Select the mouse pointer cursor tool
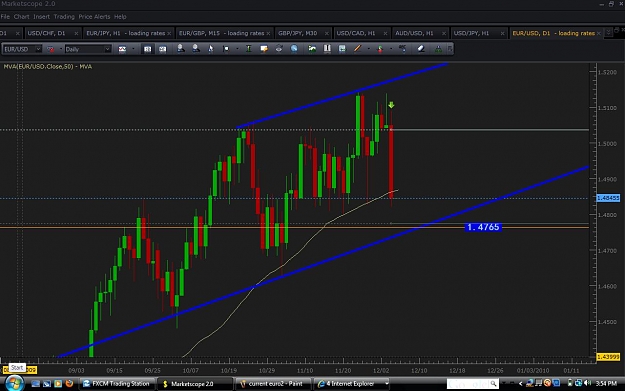 click(x=211, y=49)
